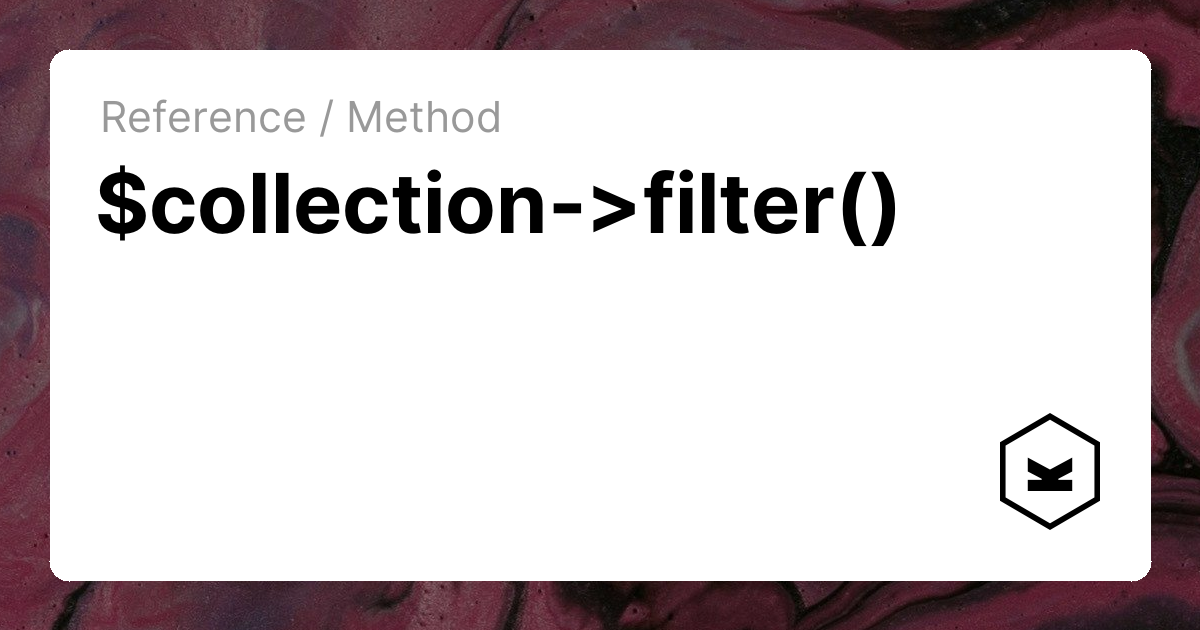The image size is (1200, 630).
Task: Click the marbled background right of the card
Action: (x=1176, y=315)
